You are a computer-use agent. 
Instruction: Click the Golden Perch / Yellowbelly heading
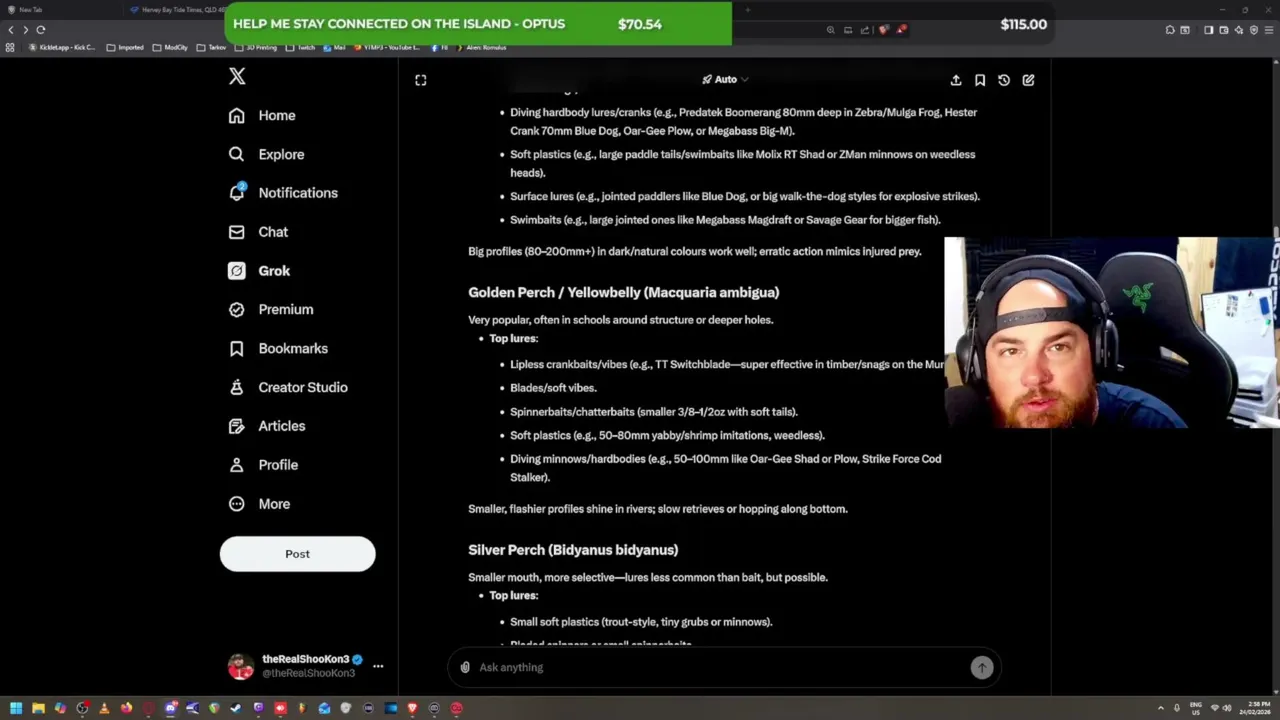623,292
